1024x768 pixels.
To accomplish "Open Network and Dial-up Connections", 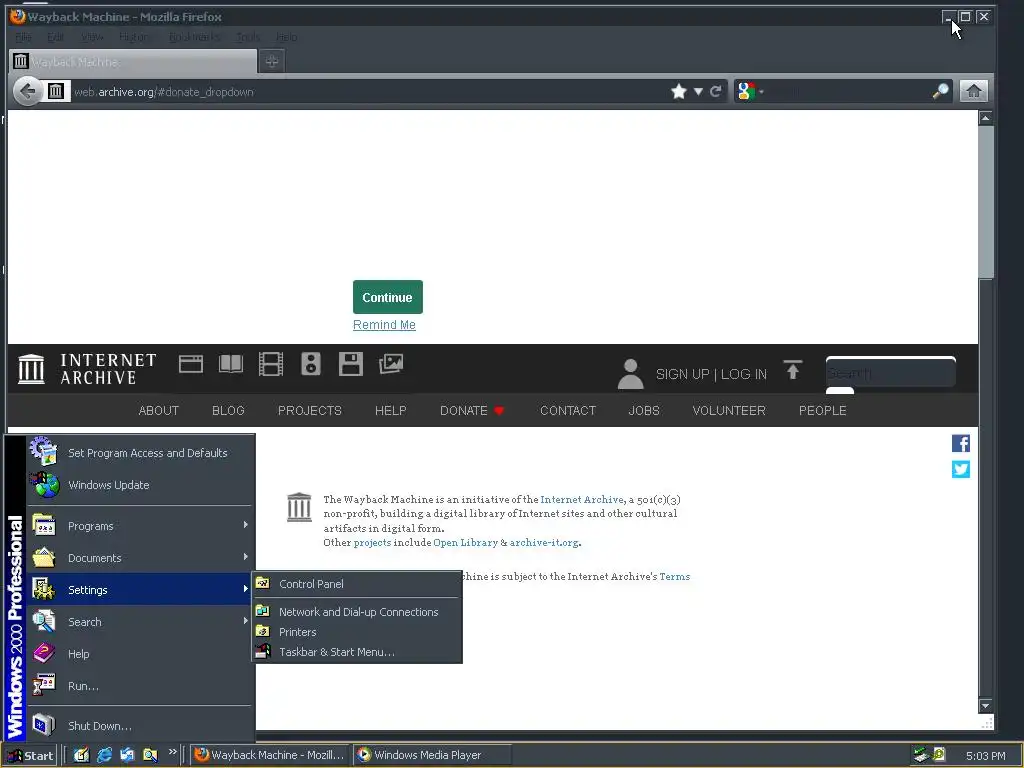I will 357,612.
